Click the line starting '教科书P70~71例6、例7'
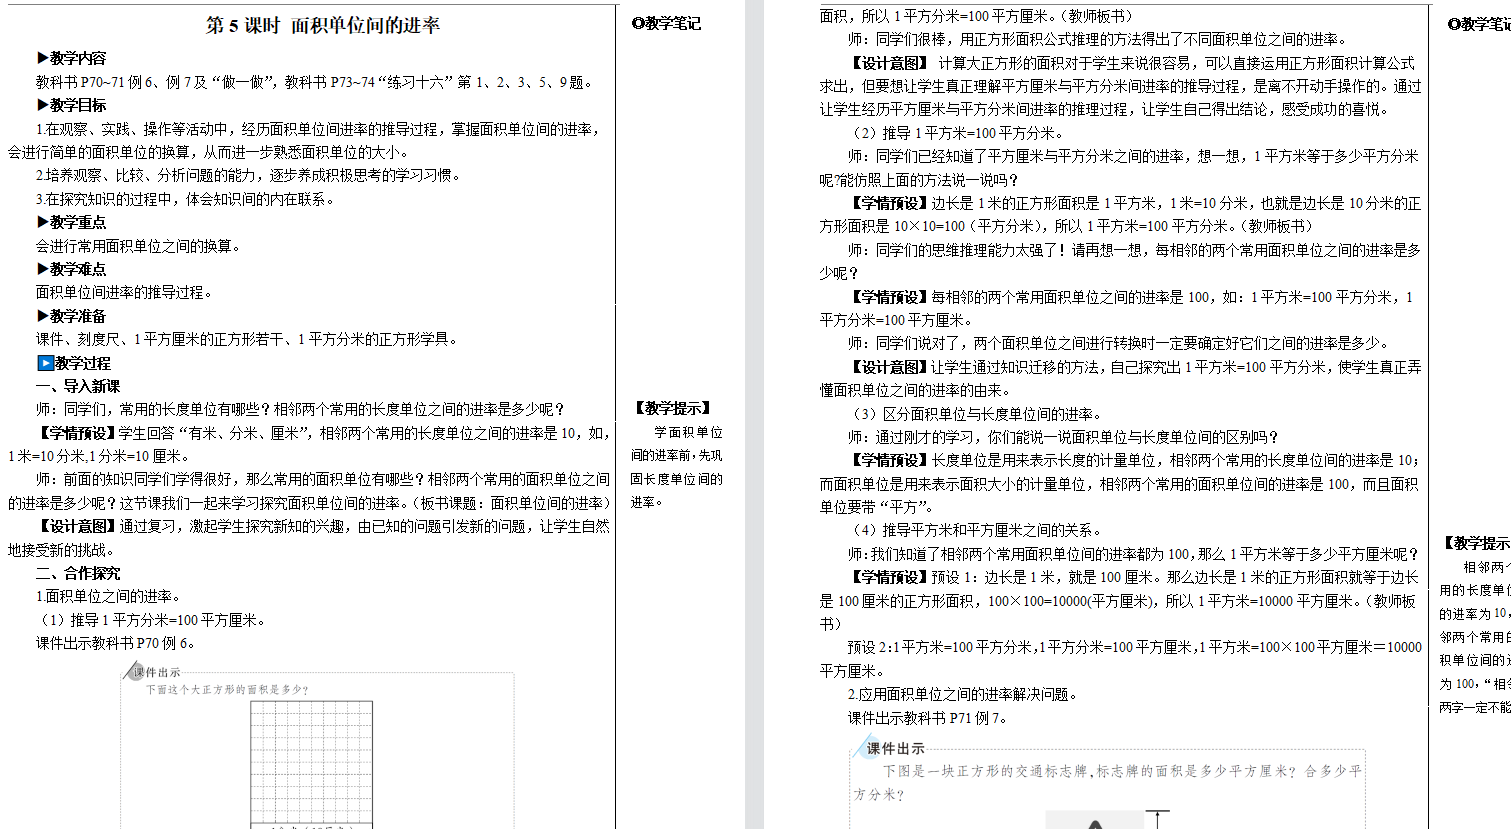The height and width of the screenshot is (829, 1511). click(x=316, y=82)
